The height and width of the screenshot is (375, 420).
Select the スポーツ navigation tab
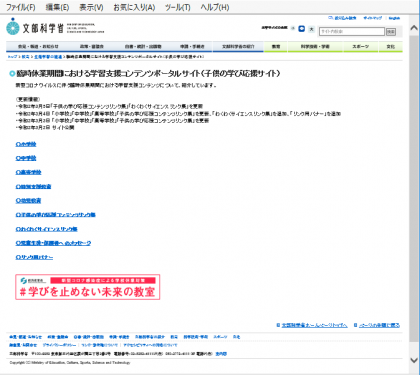361,47
